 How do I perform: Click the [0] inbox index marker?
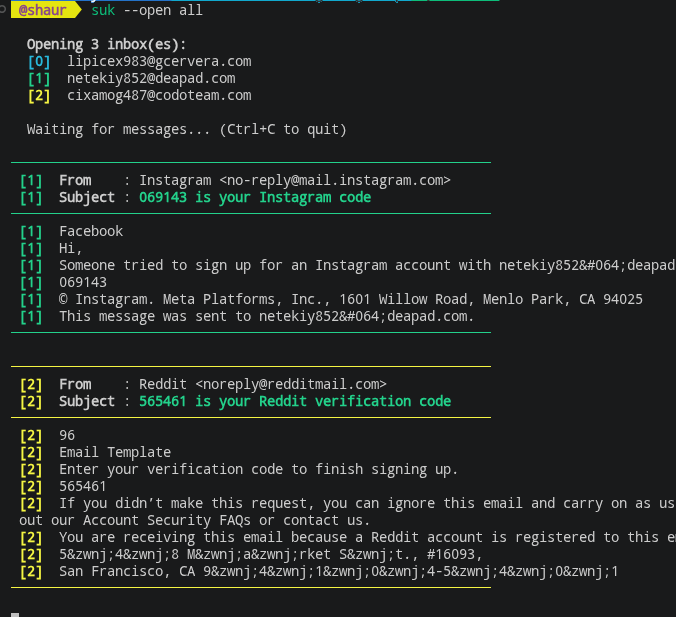(x=39, y=62)
